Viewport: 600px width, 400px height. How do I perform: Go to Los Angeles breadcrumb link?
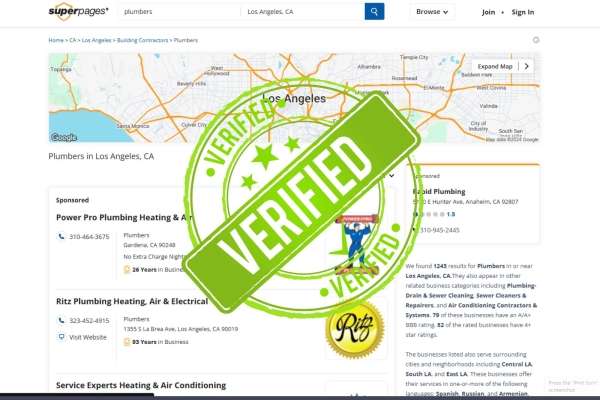coord(96,40)
